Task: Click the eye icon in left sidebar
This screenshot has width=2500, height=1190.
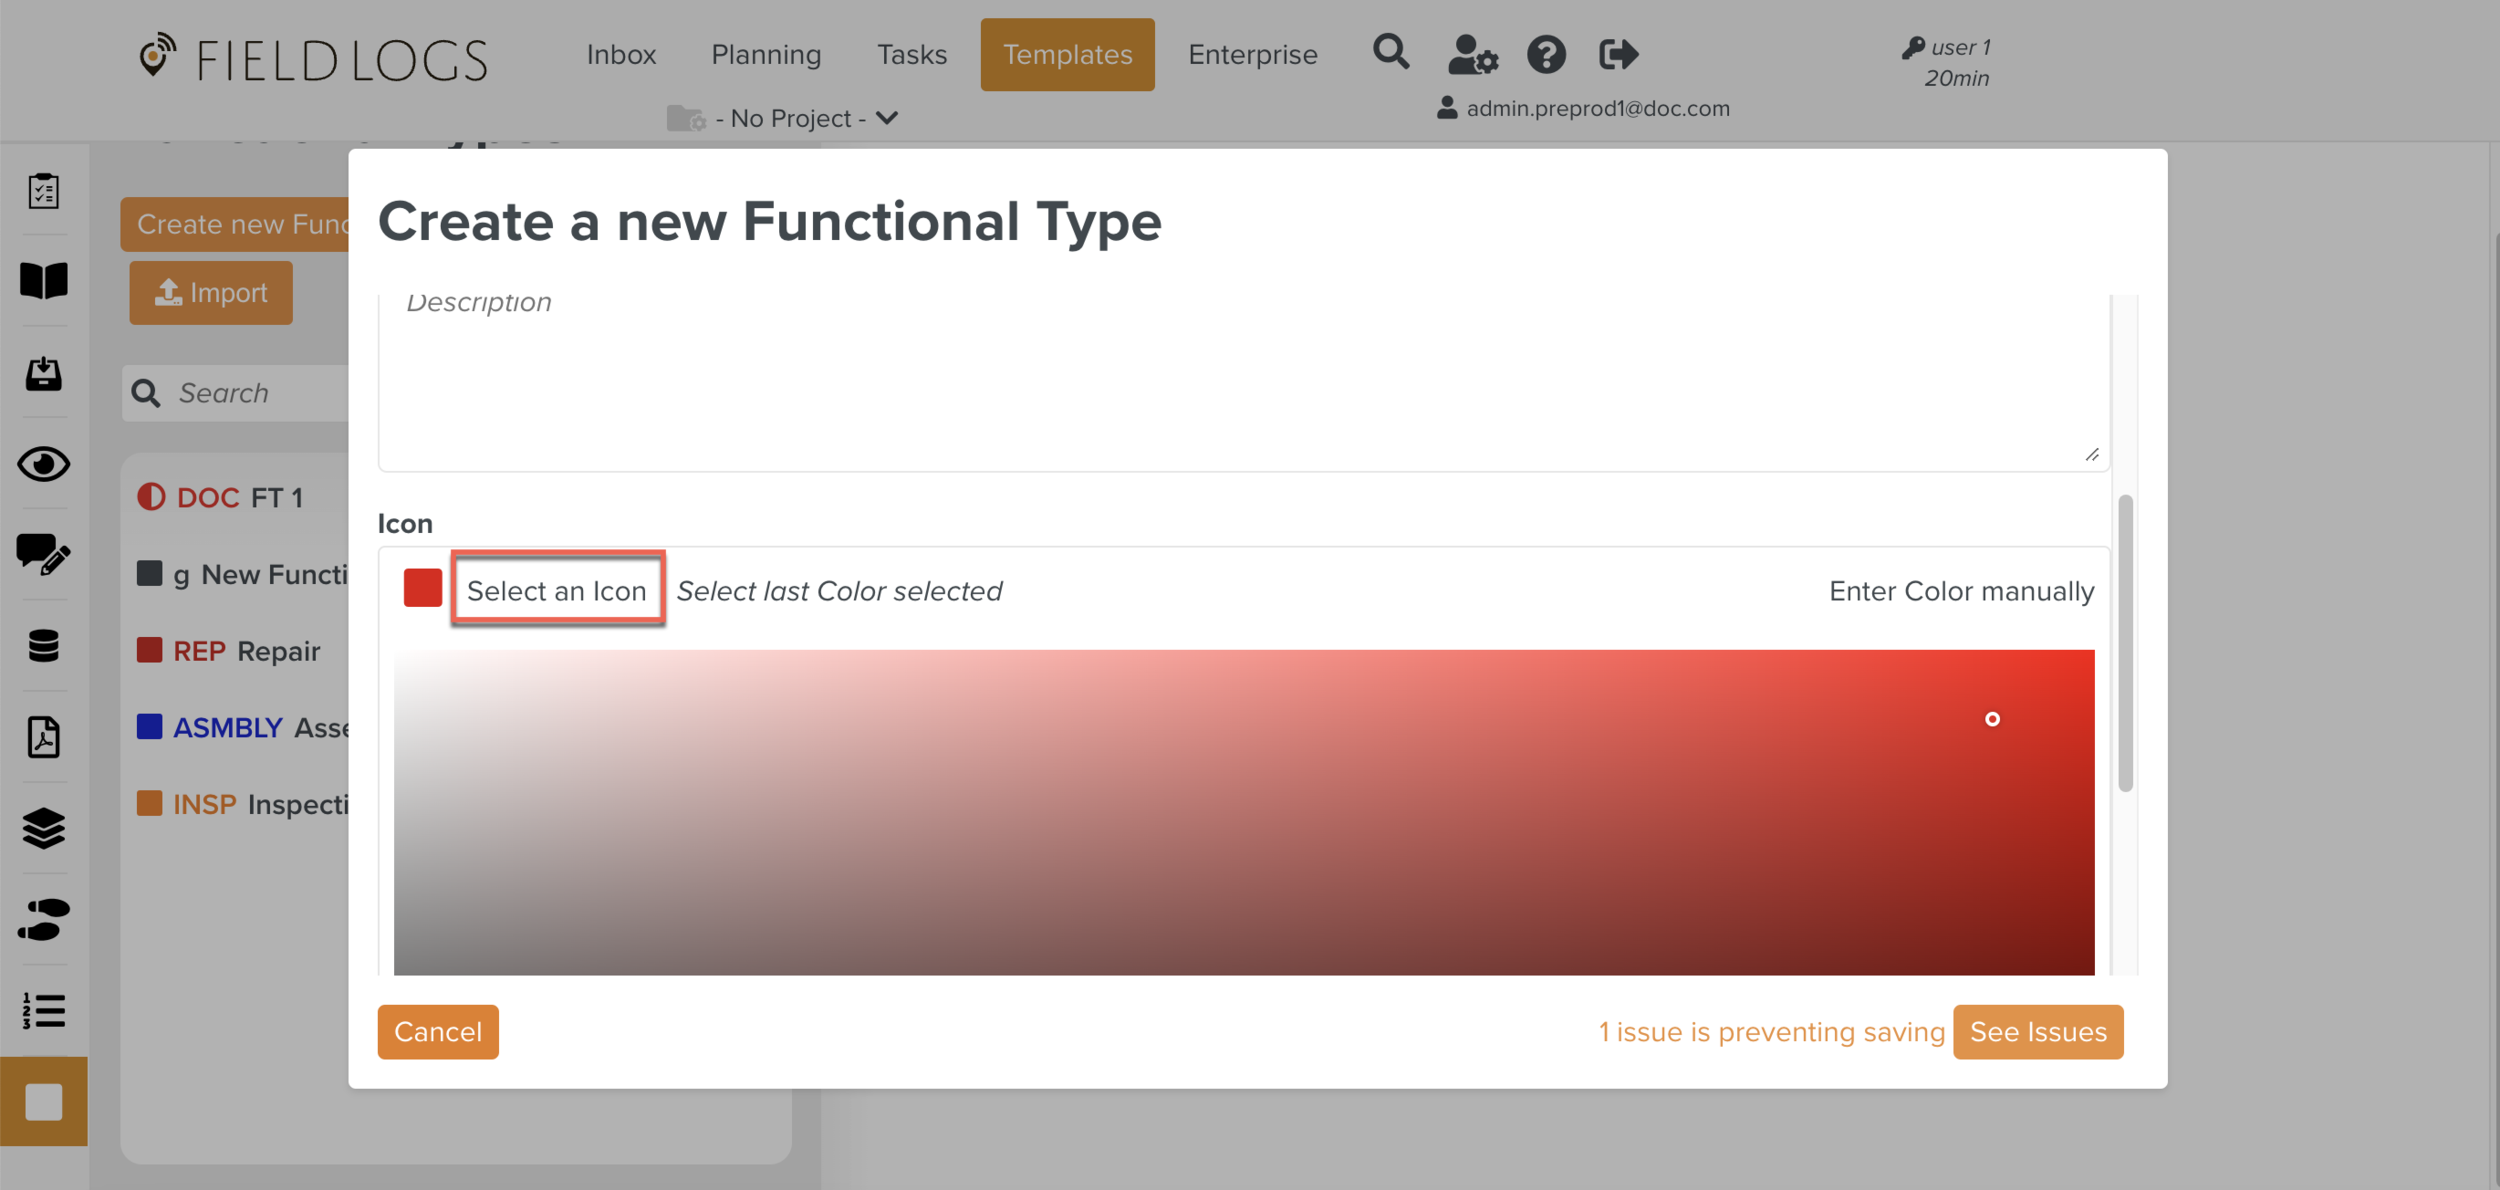Action: click(44, 464)
